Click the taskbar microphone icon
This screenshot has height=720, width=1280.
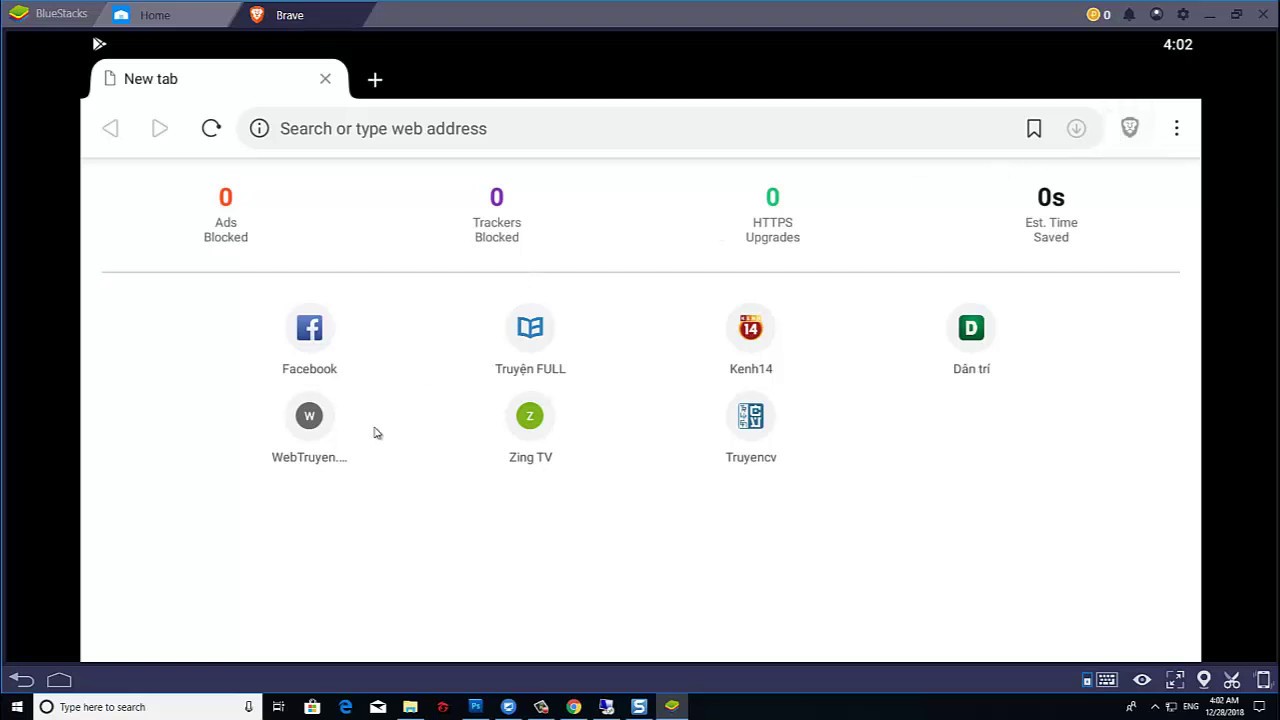(248, 707)
